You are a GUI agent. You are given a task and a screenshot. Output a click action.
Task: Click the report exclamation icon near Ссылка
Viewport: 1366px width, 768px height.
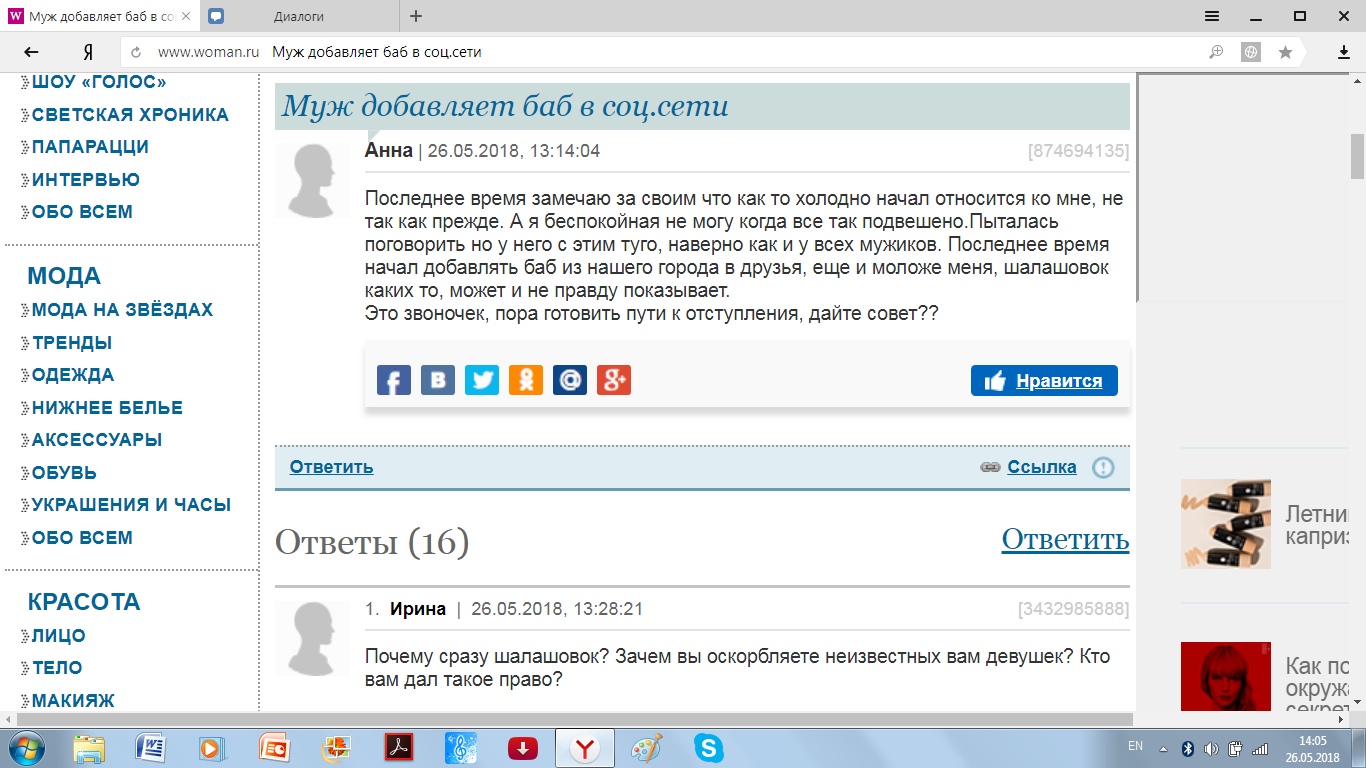tap(1103, 467)
